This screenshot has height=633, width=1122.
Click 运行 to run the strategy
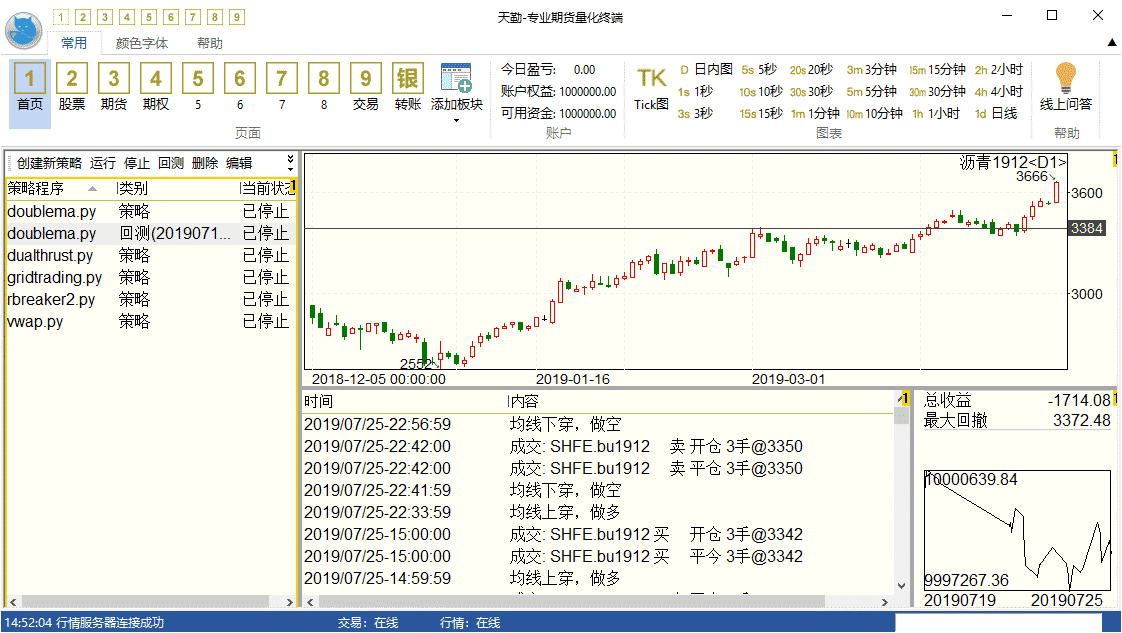coord(102,163)
